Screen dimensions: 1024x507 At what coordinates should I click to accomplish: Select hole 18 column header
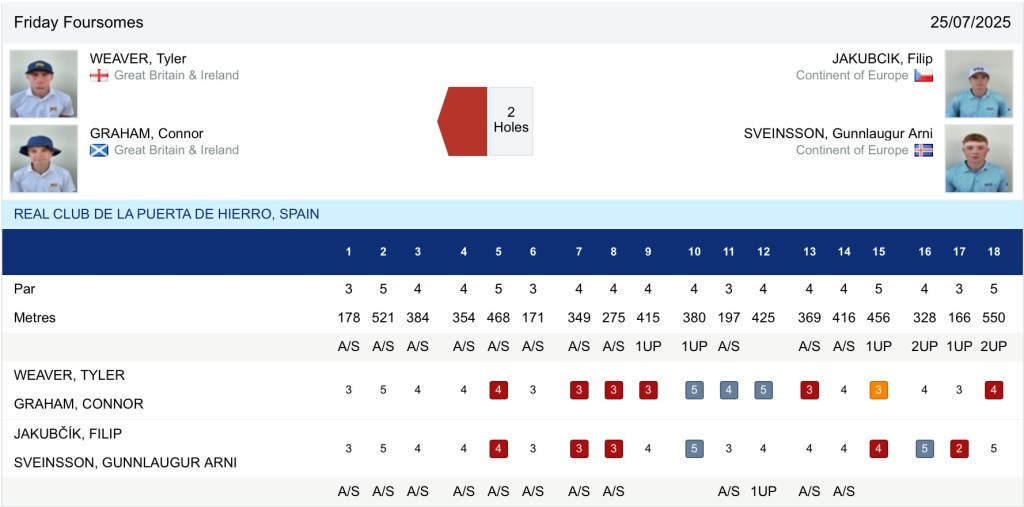[993, 251]
